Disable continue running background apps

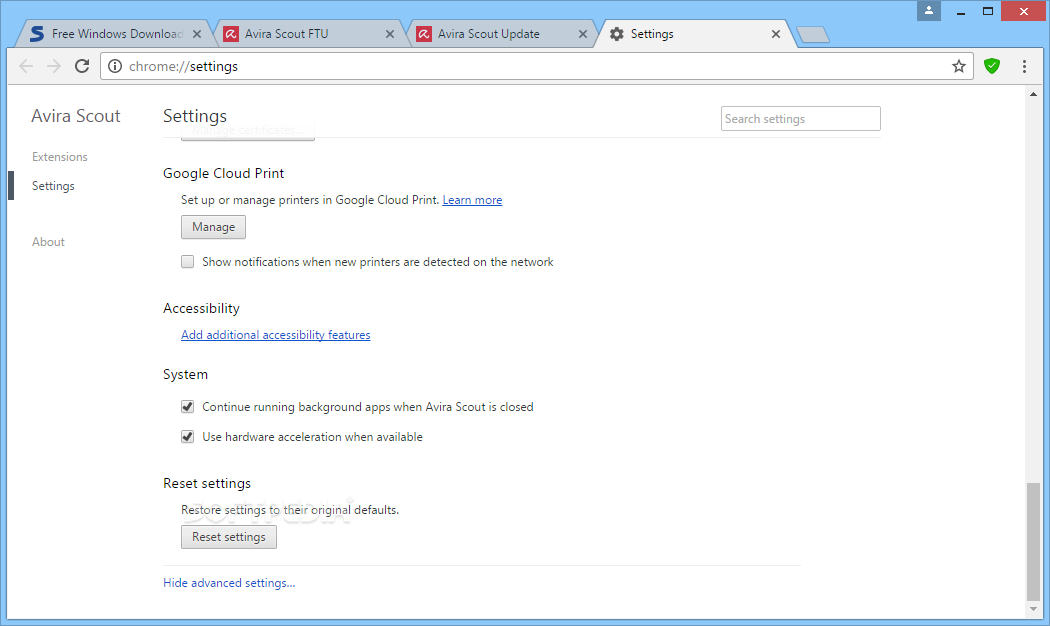[x=188, y=407]
